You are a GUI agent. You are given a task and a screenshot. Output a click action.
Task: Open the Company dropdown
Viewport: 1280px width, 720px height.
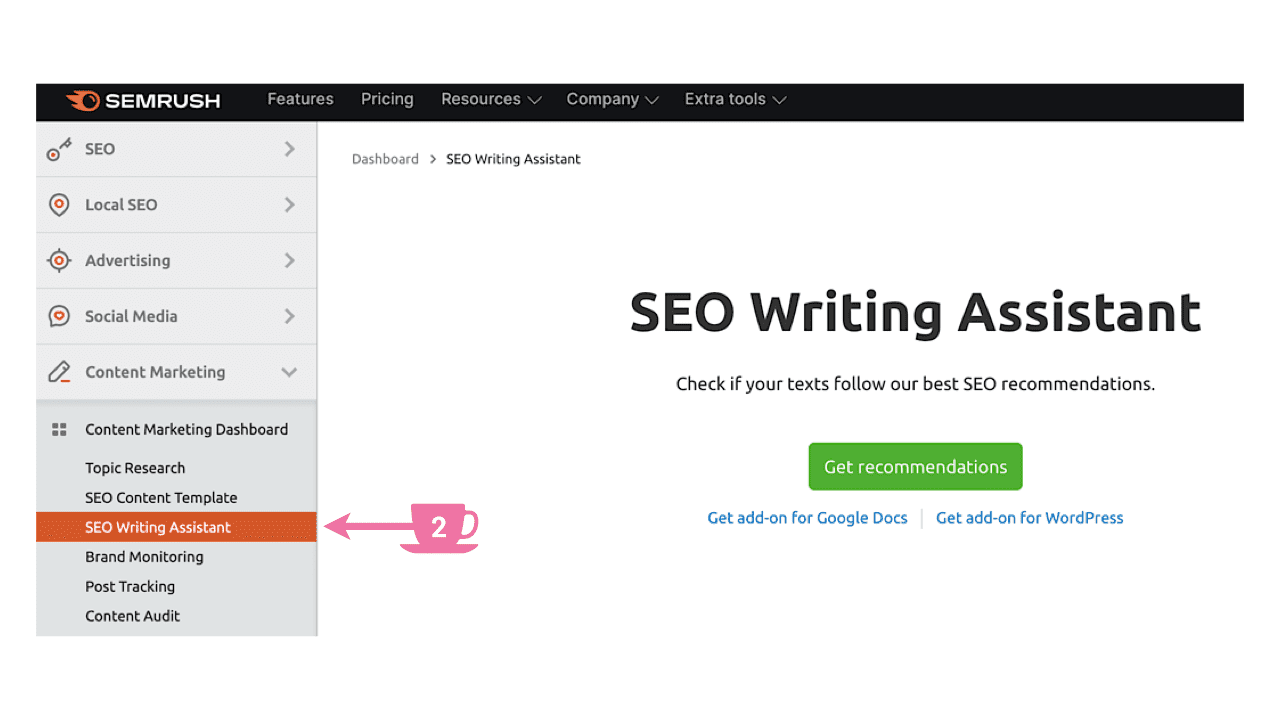(x=612, y=99)
